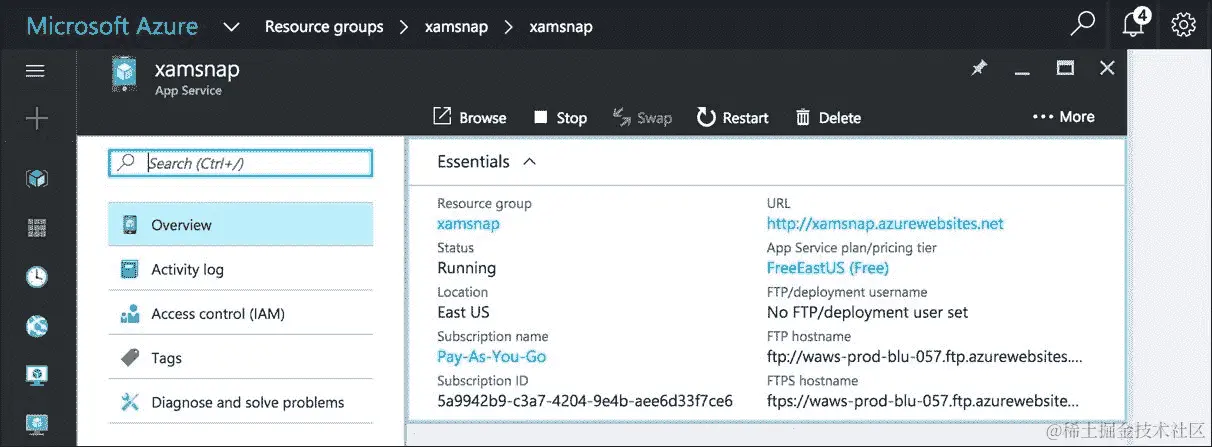This screenshot has width=1212, height=447.
Task: Open http://xamsnap.azurewebsites.net URL
Action: point(885,224)
